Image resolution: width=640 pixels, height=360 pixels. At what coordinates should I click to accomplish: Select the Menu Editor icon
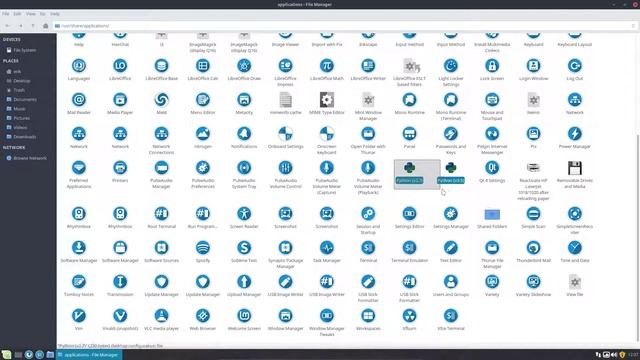click(203, 100)
